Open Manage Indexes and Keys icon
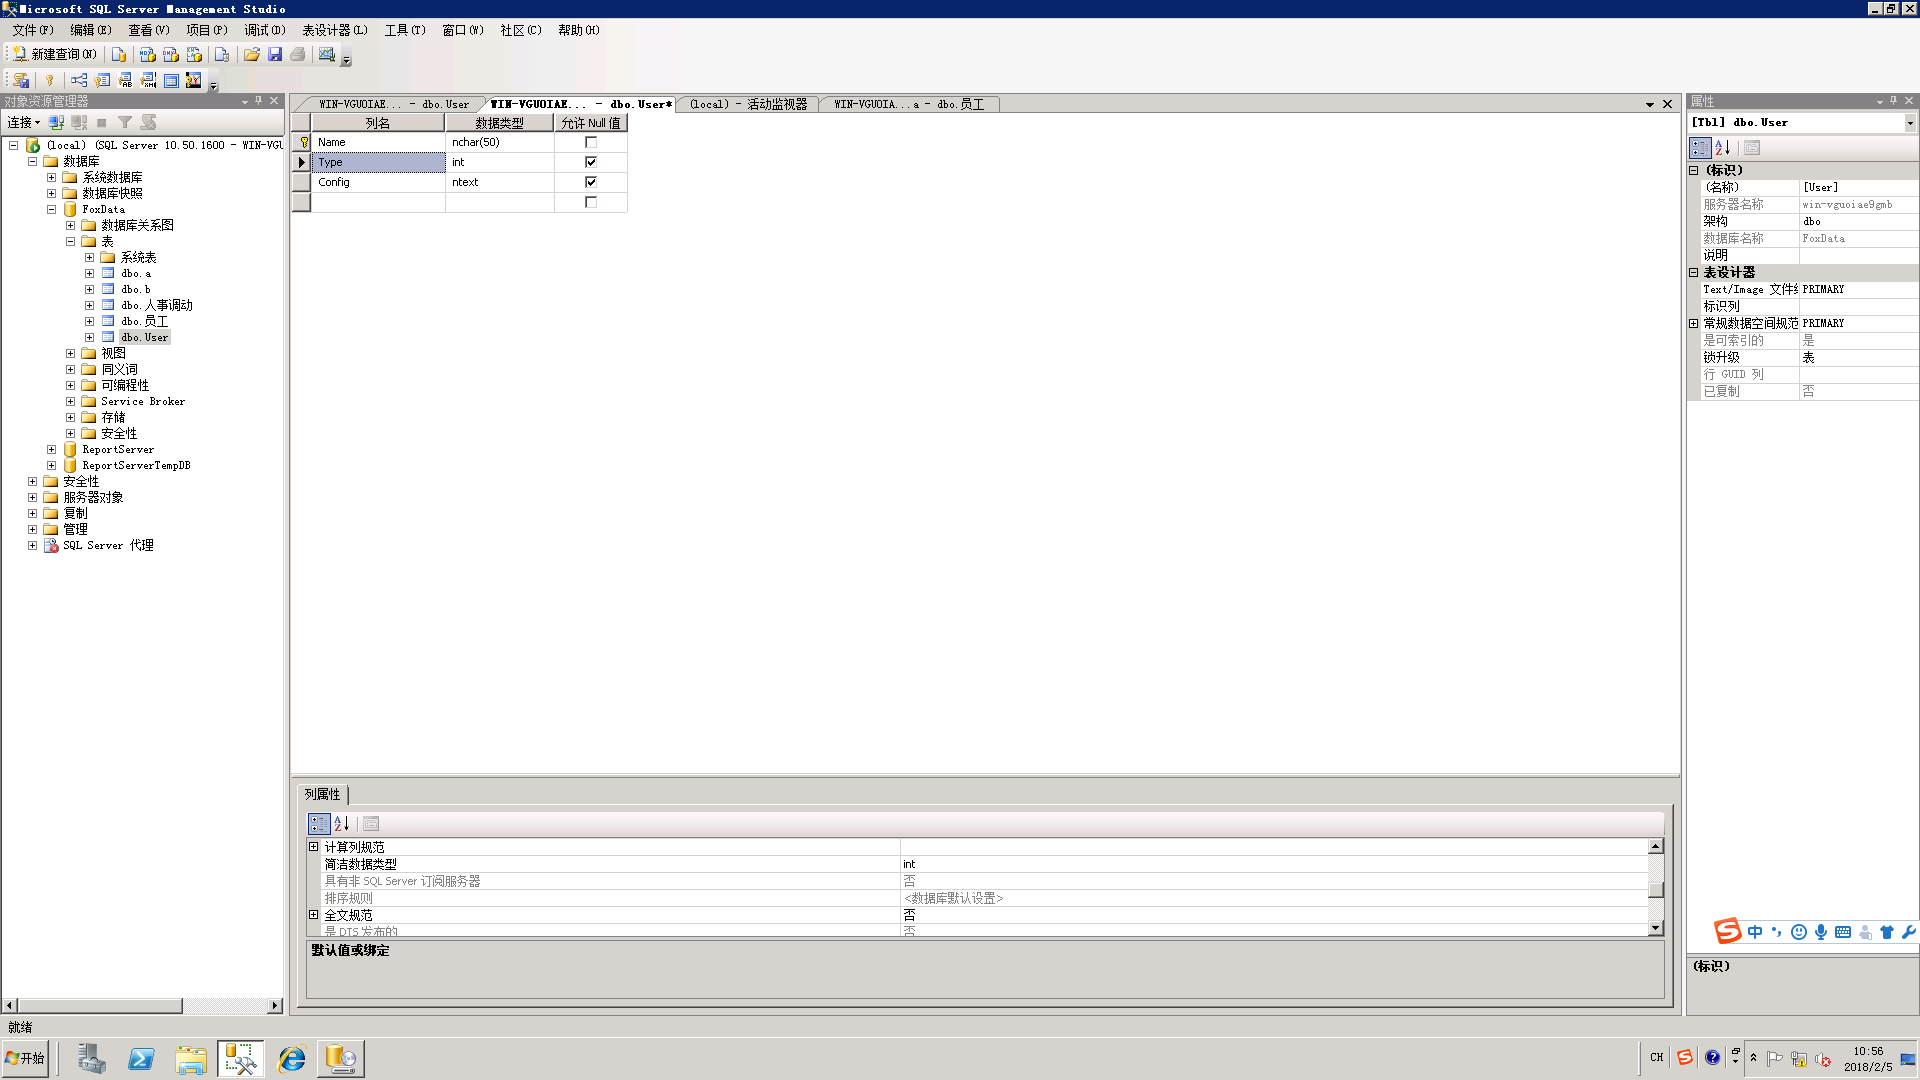Image resolution: width=1920 pixels, height=1080 pixels. point(102,80)
